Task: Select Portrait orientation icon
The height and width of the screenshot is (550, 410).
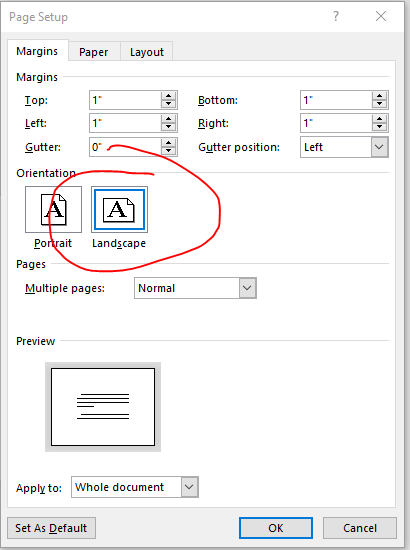Action: point(53,209)
